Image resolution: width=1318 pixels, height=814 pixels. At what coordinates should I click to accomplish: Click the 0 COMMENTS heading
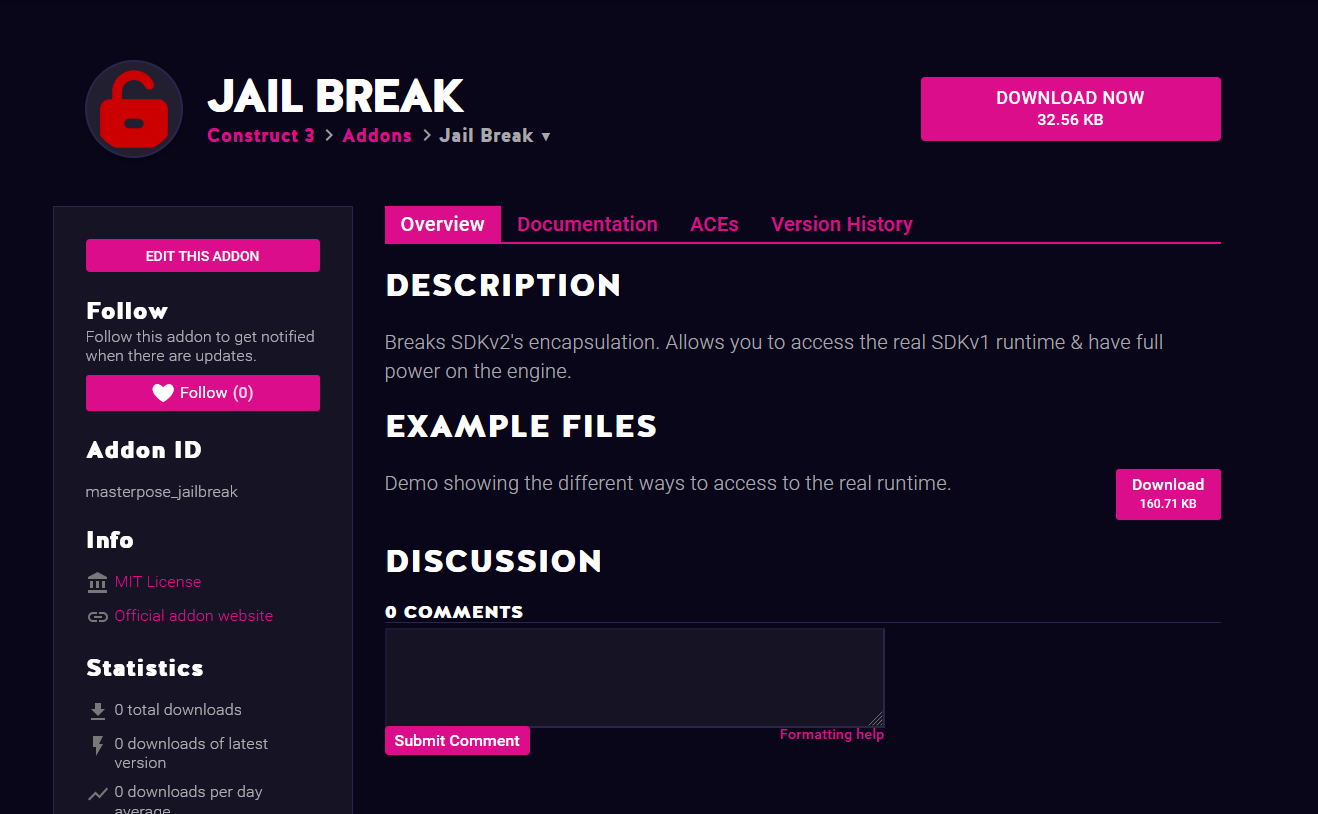tap(454, 612)
